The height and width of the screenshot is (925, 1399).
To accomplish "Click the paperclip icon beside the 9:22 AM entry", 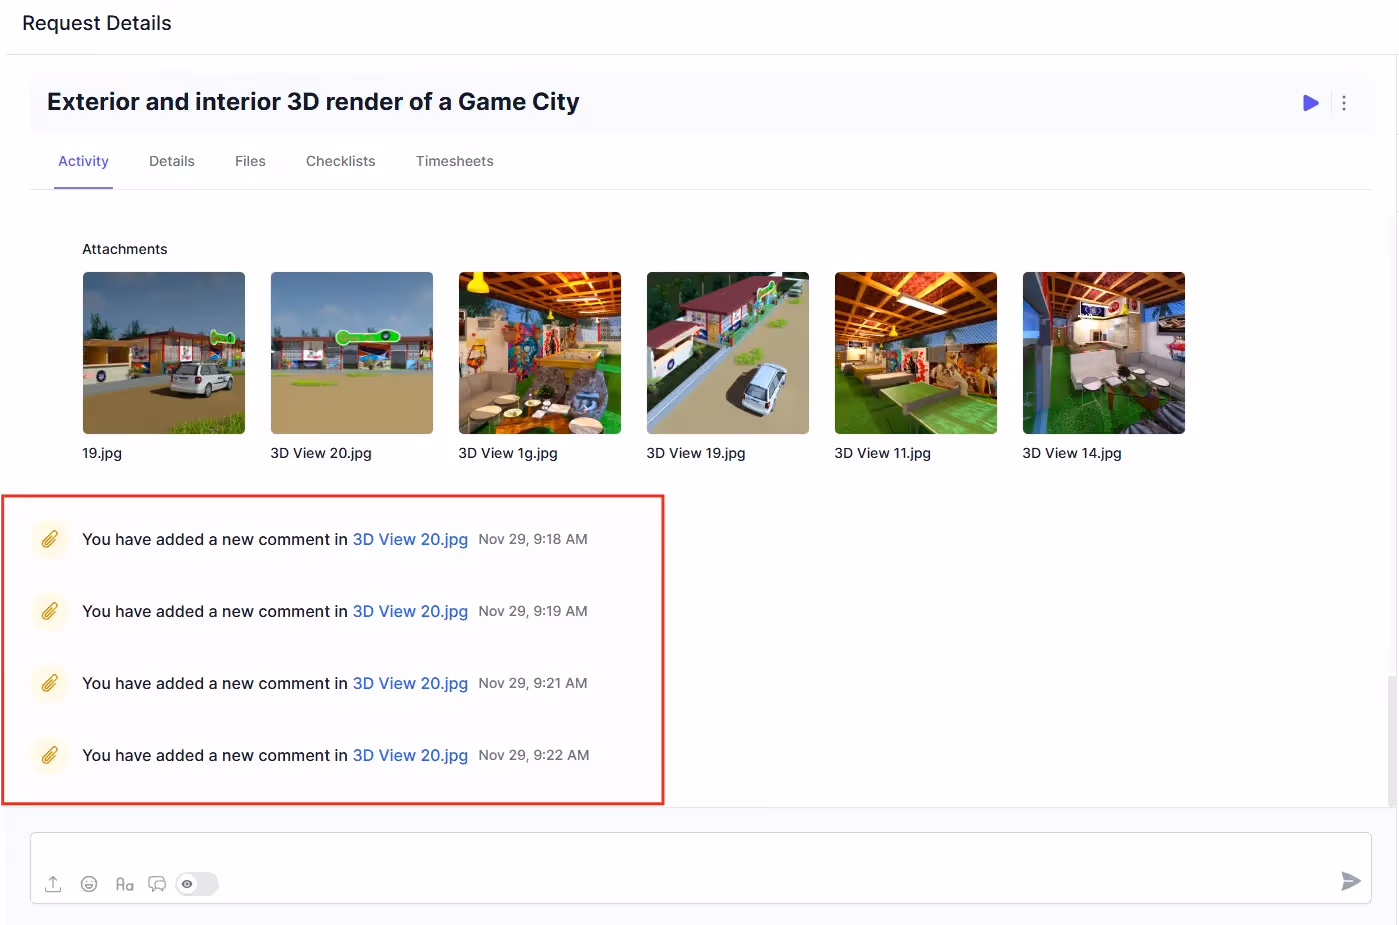I will click(50, 755).
